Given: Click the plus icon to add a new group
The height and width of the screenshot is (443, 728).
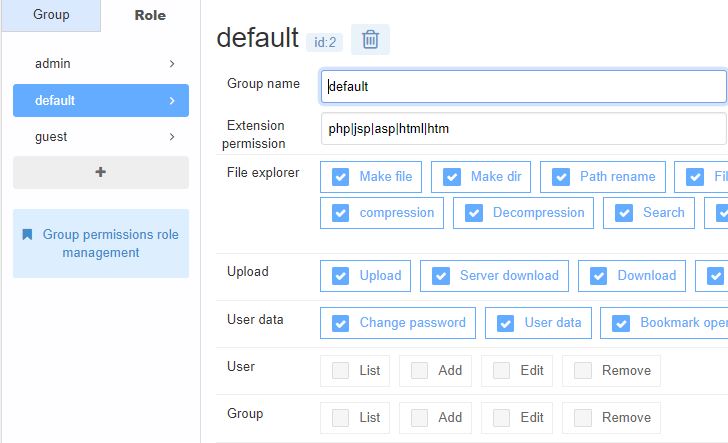Looking at the screenshot, I should [x=100, y=172].
